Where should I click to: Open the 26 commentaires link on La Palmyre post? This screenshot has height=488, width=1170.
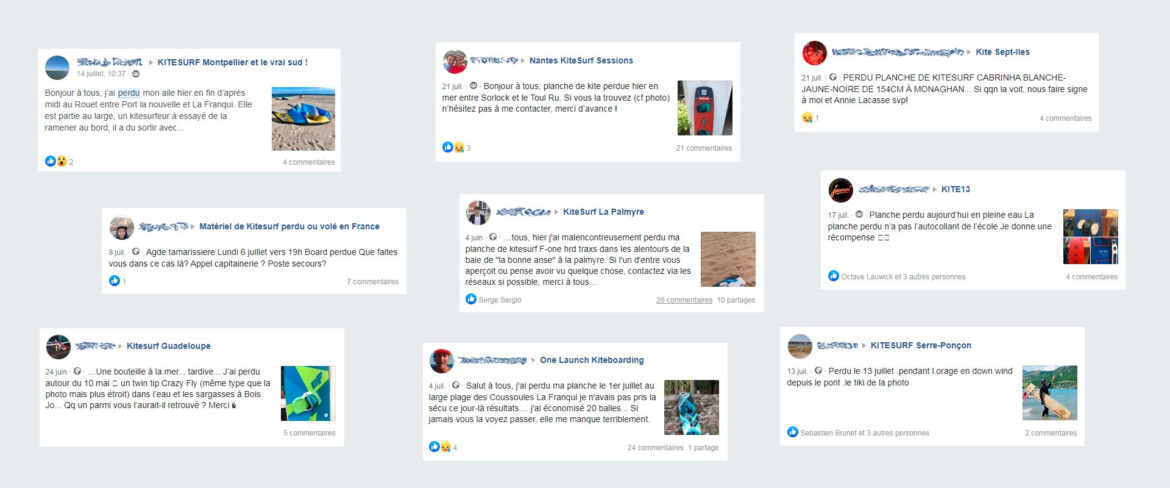tap(684, 299)
